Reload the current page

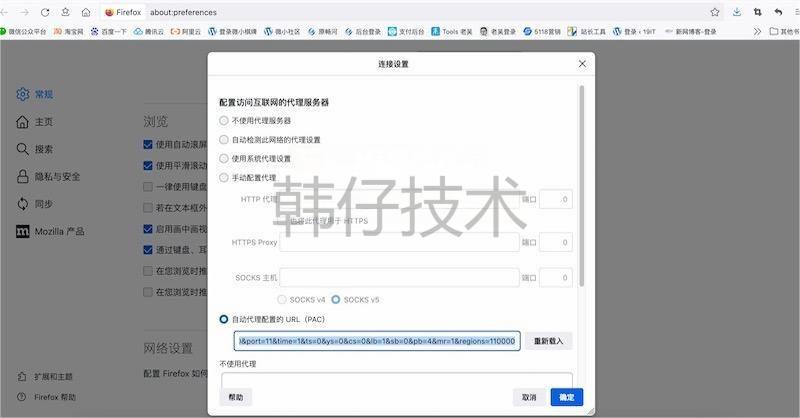point(45,12)
